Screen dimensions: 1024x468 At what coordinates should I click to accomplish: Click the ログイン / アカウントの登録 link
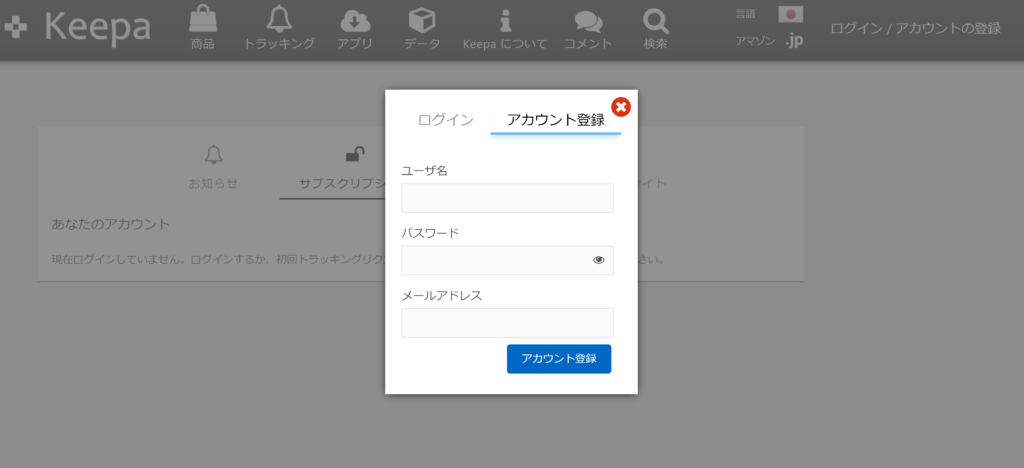(915, 28)
